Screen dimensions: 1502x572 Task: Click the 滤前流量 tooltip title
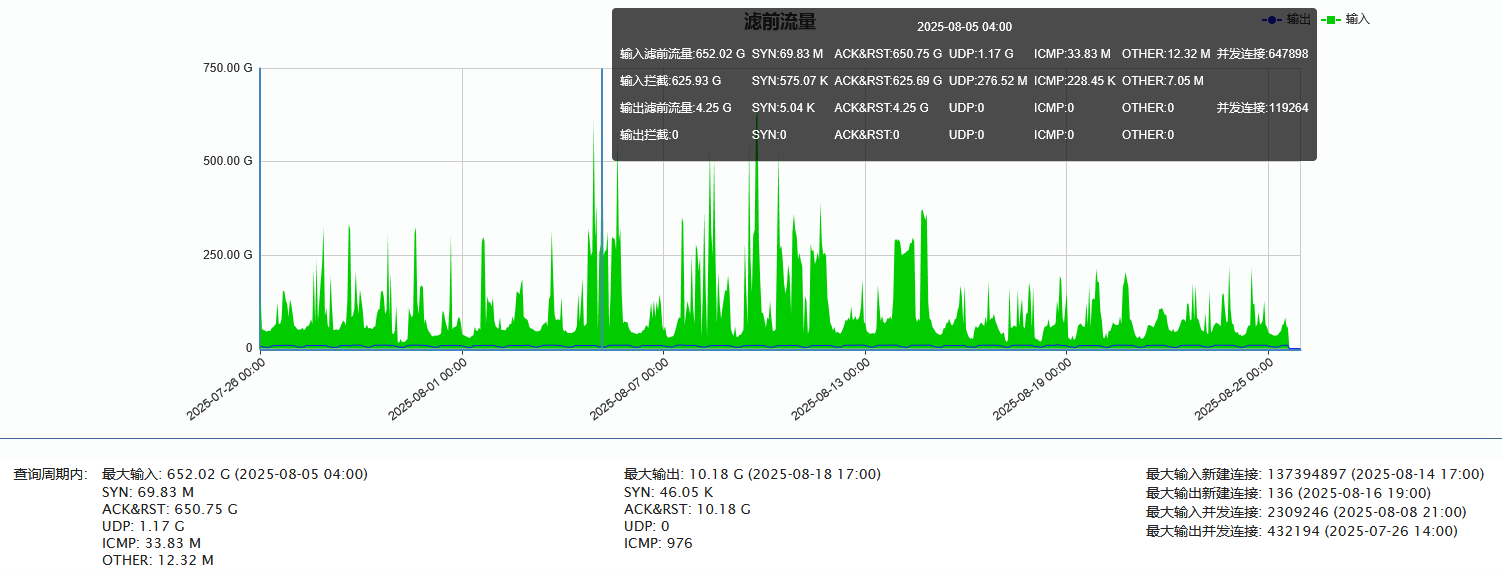click(780, 22)
